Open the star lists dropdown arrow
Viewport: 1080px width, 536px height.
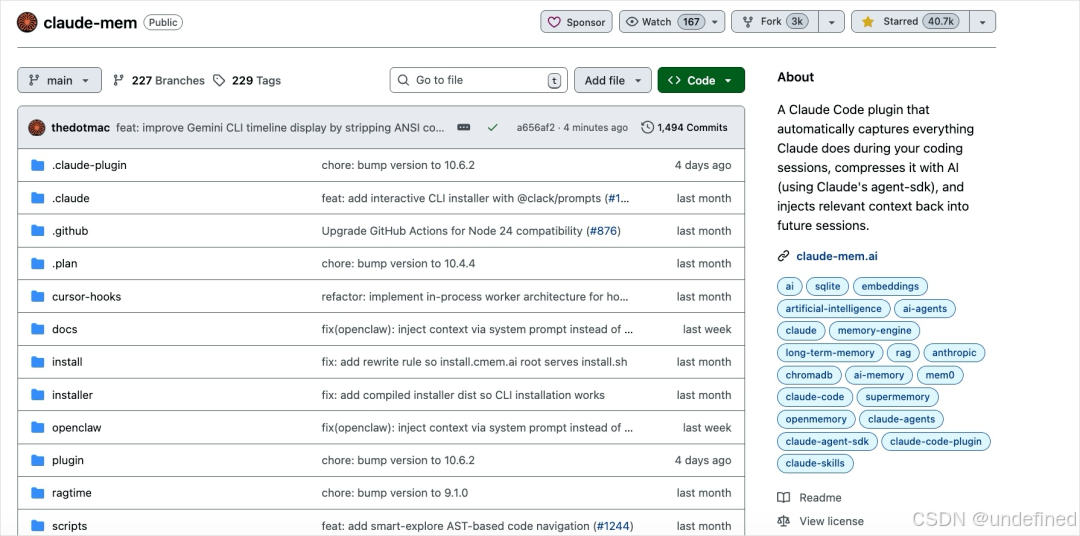[x=983, y=22]
